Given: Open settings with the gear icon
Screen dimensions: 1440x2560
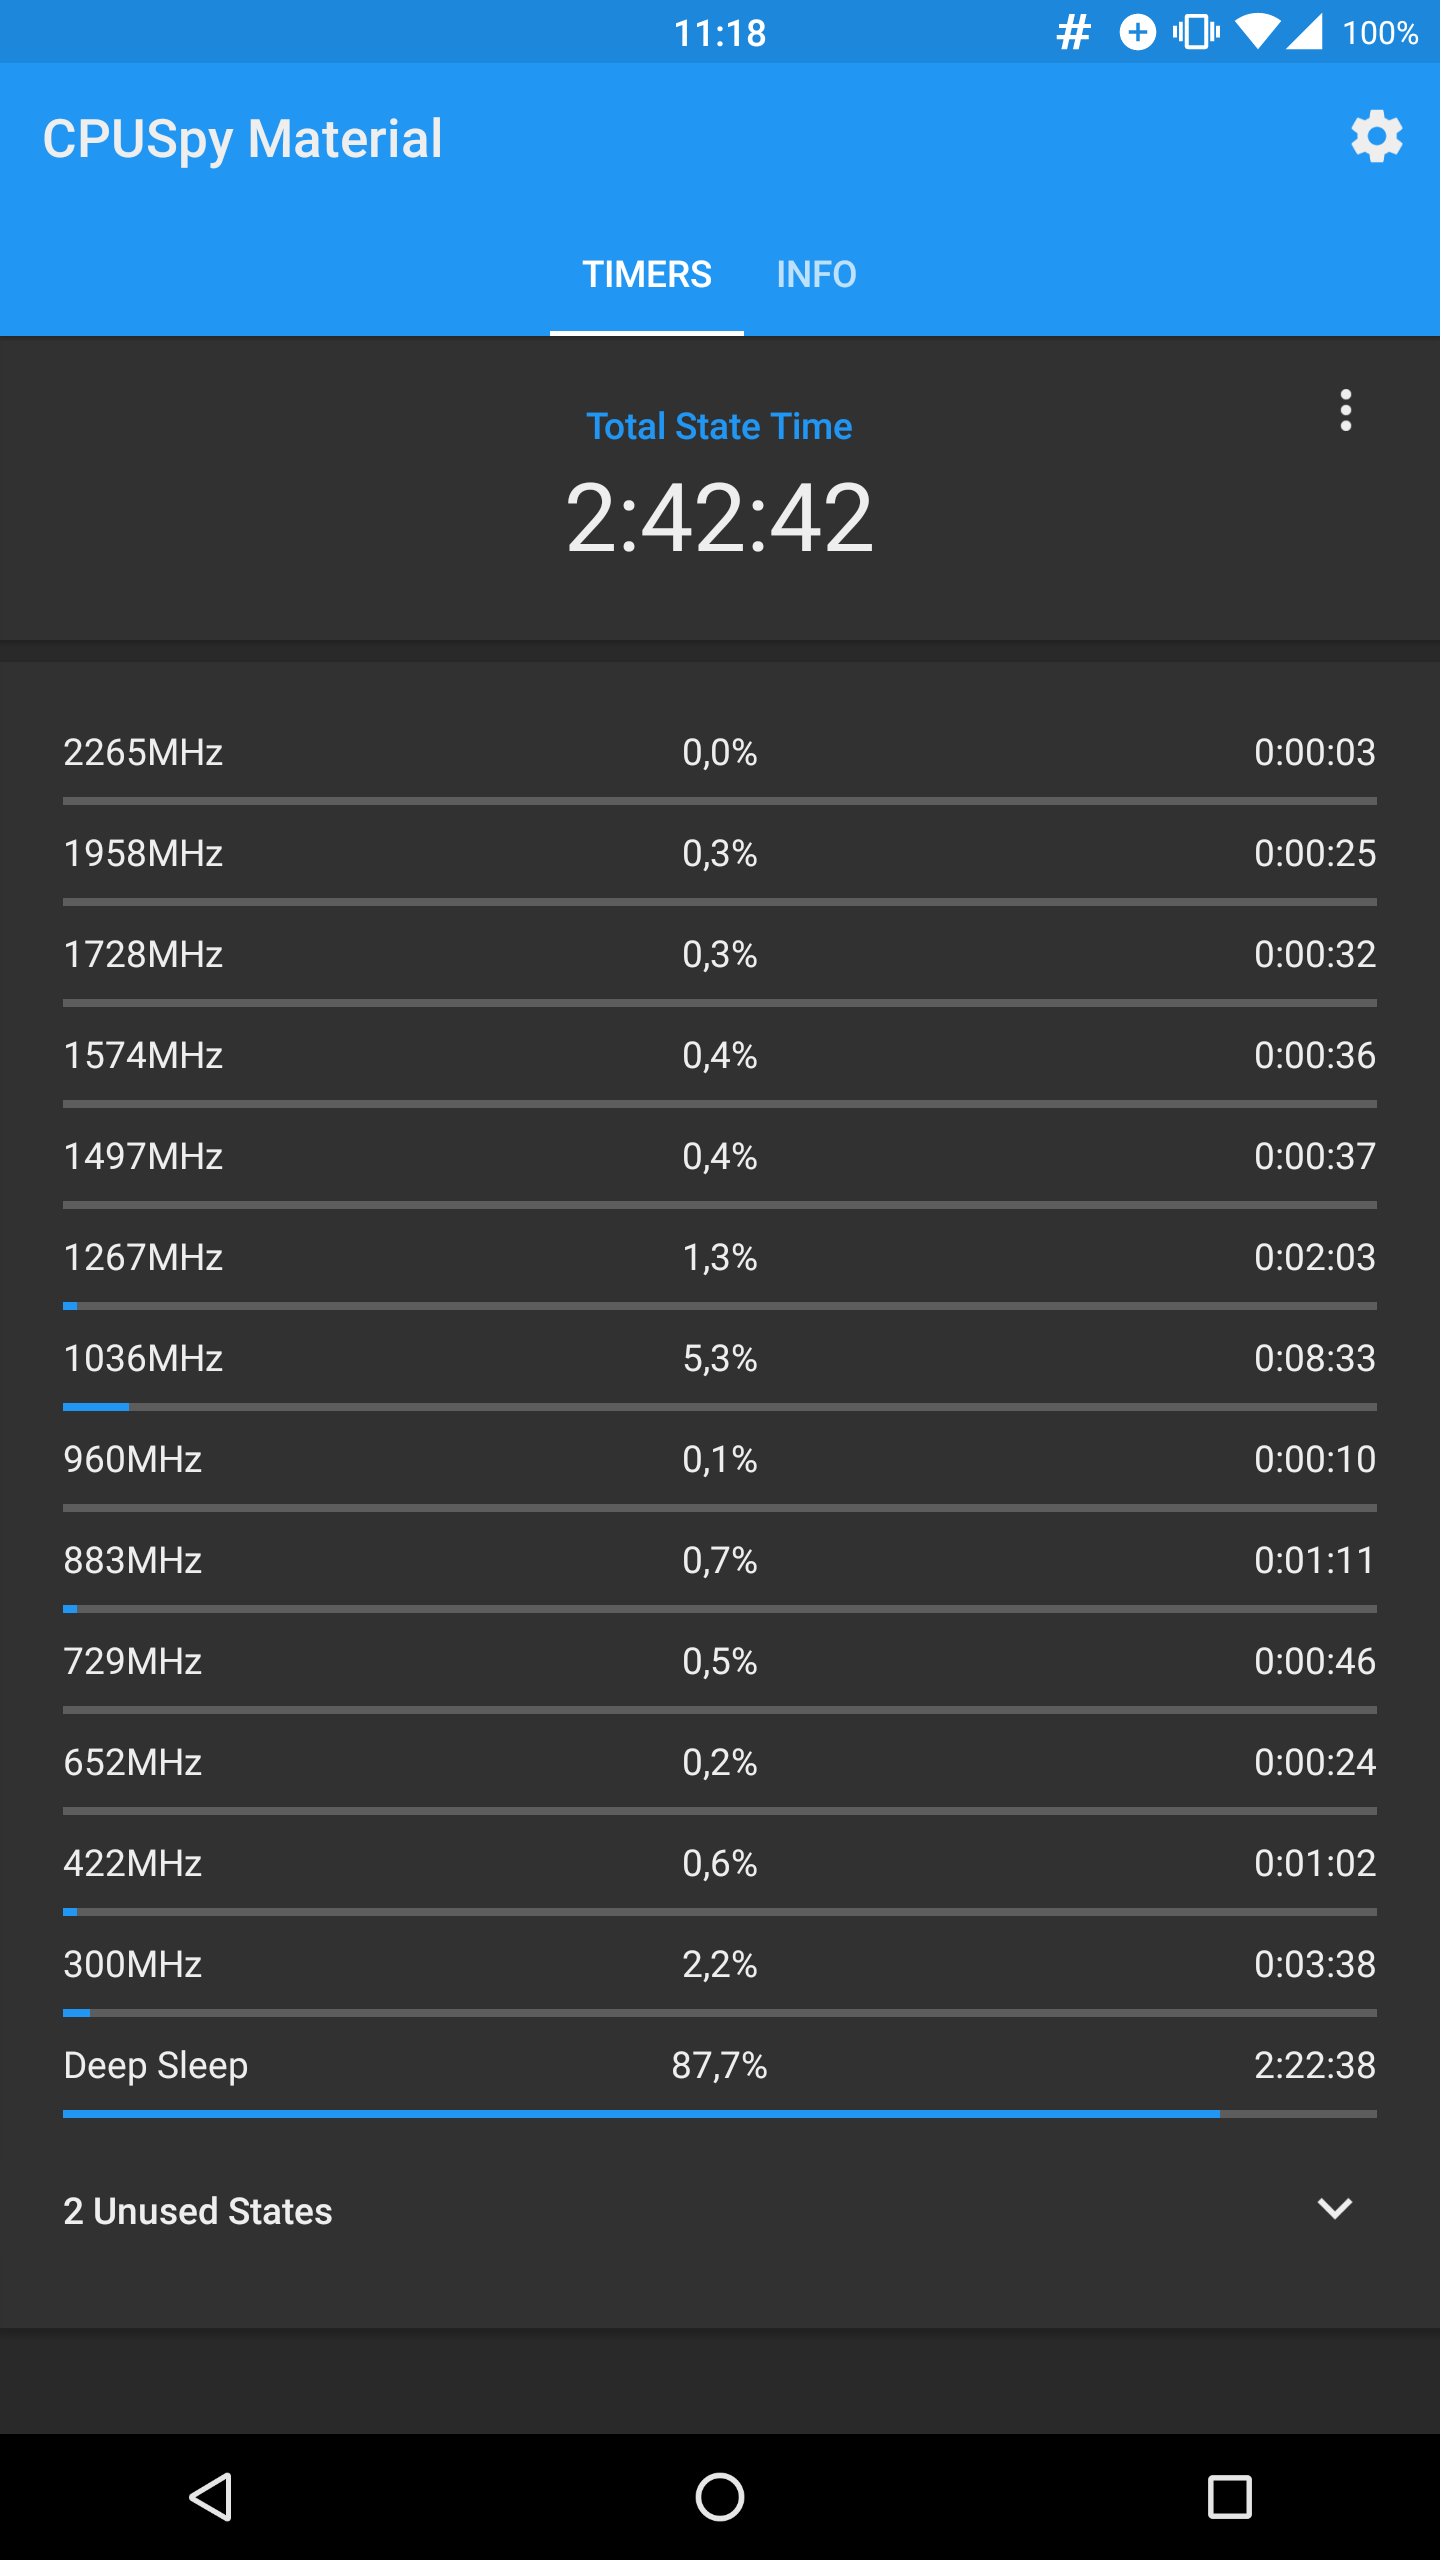Looking at the screenshot, I should (x=1376, y=137).
